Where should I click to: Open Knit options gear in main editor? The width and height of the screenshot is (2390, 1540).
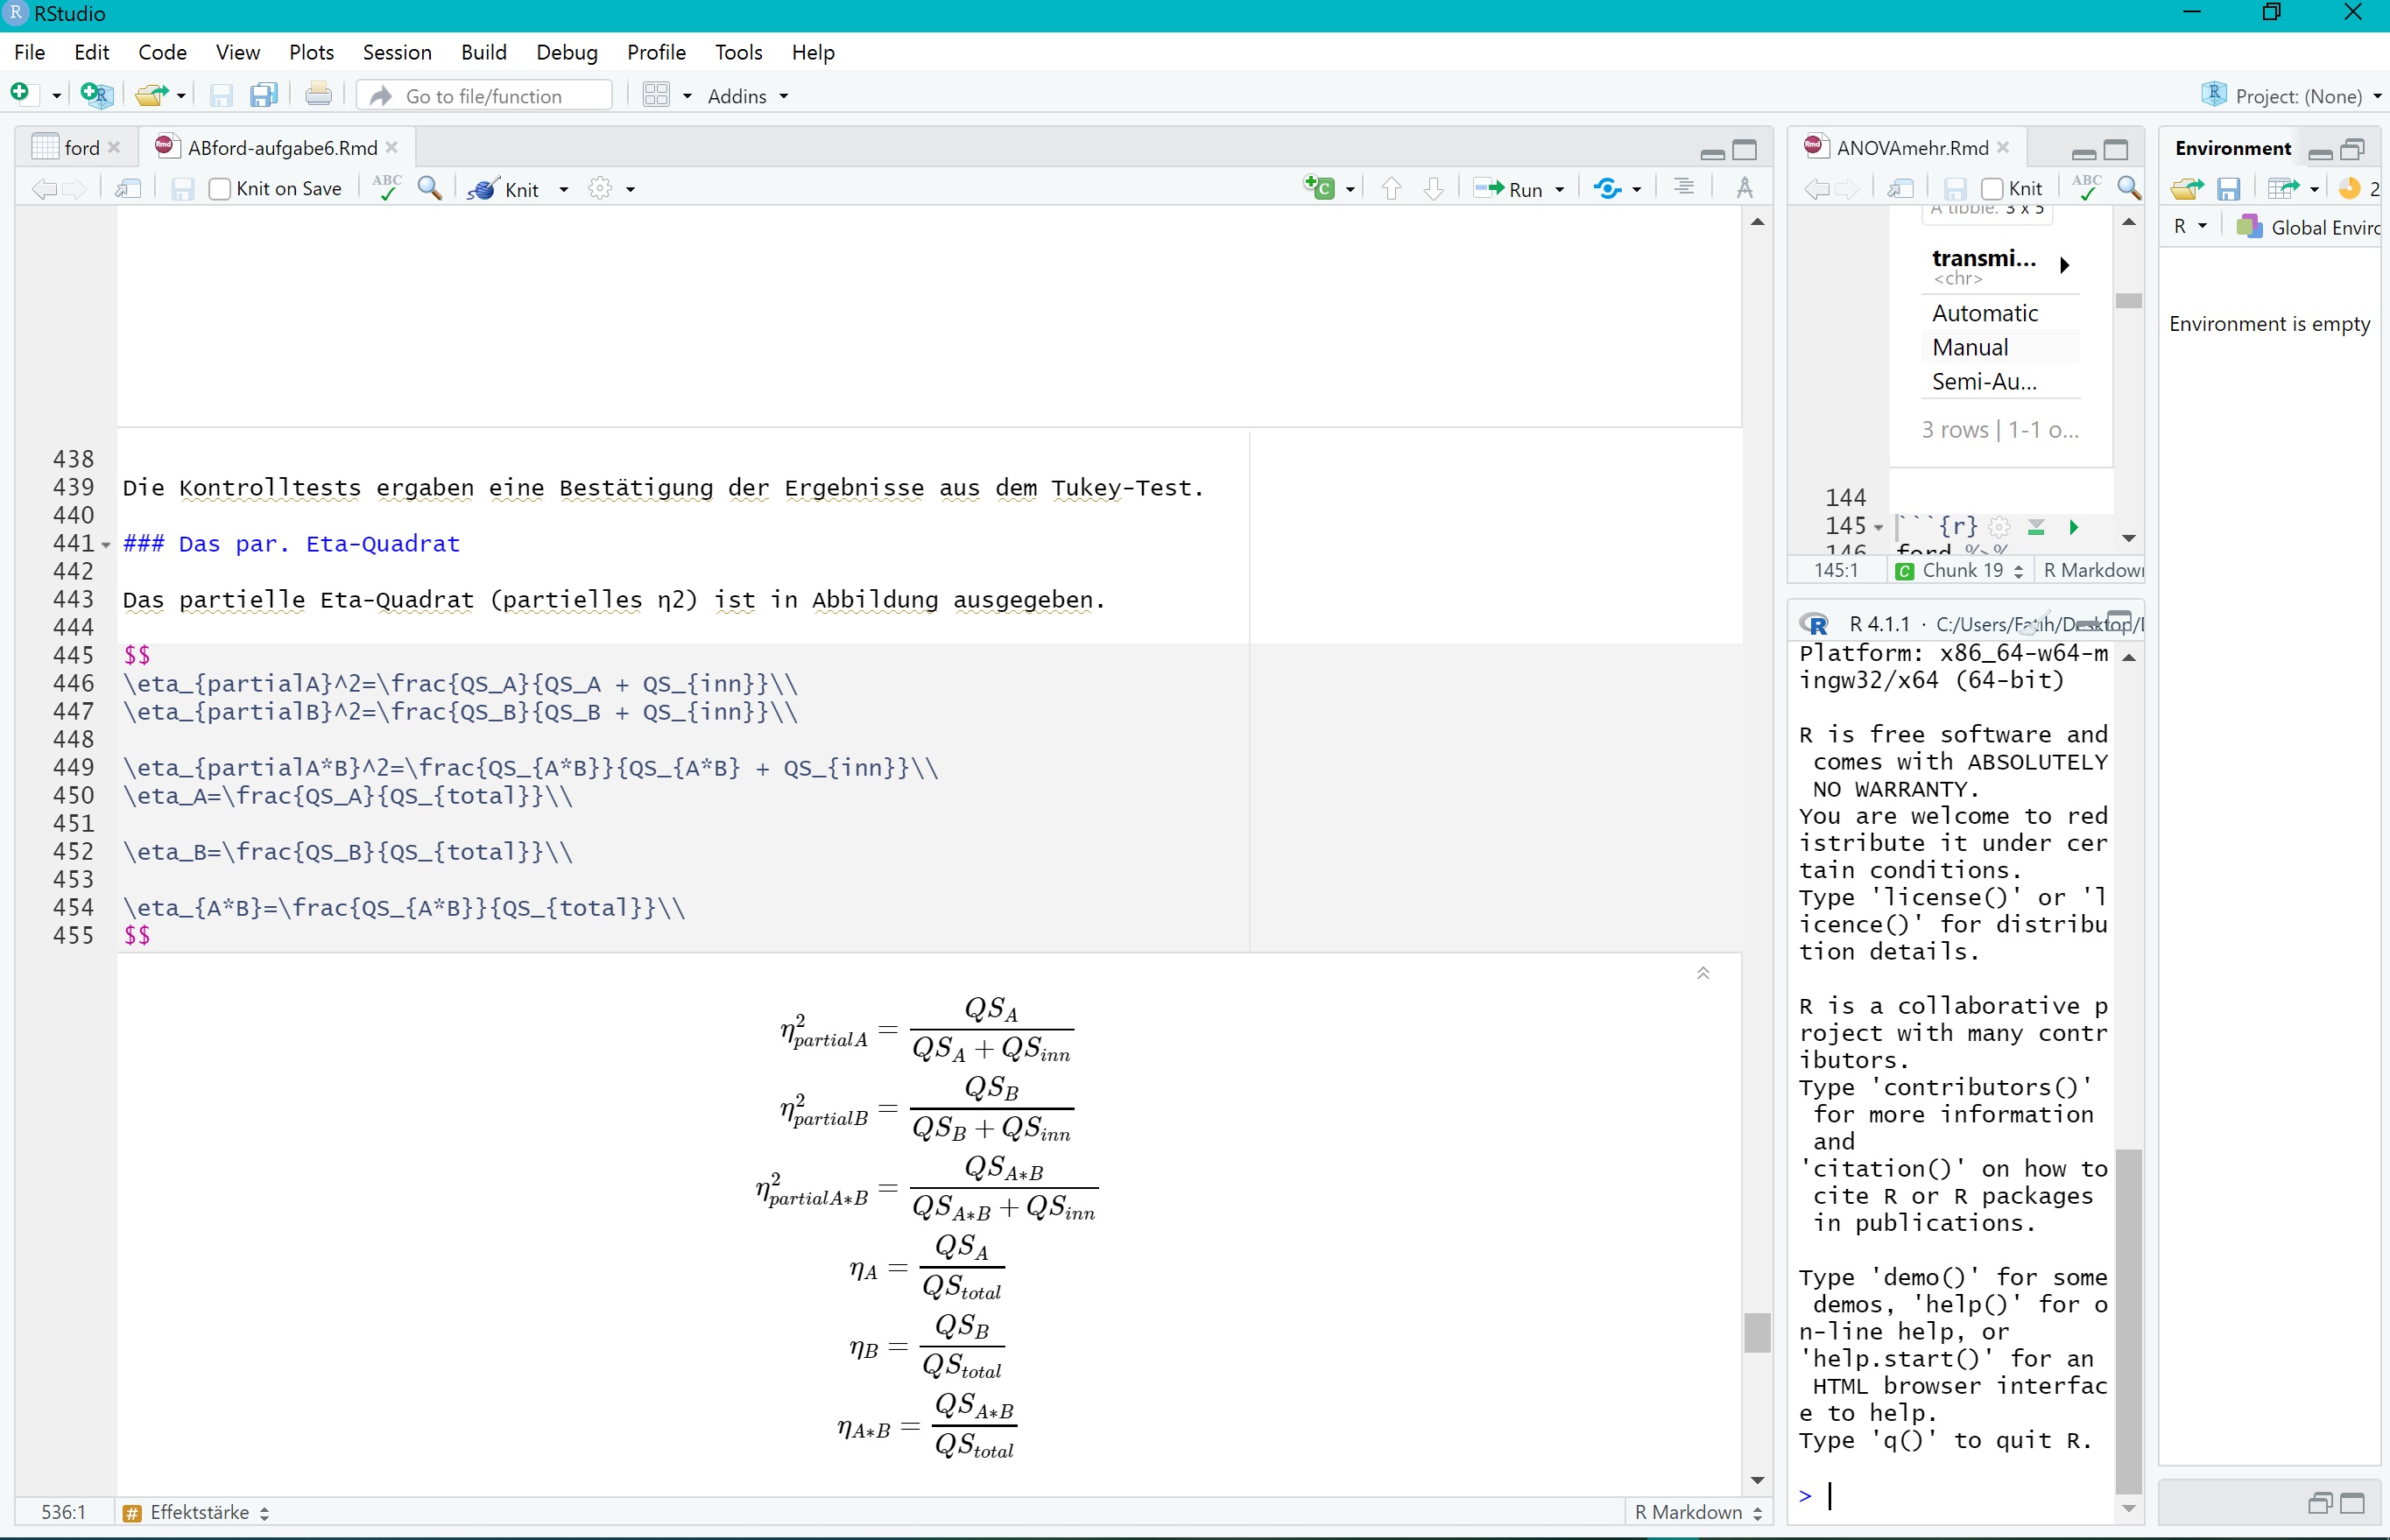(600, 188)
